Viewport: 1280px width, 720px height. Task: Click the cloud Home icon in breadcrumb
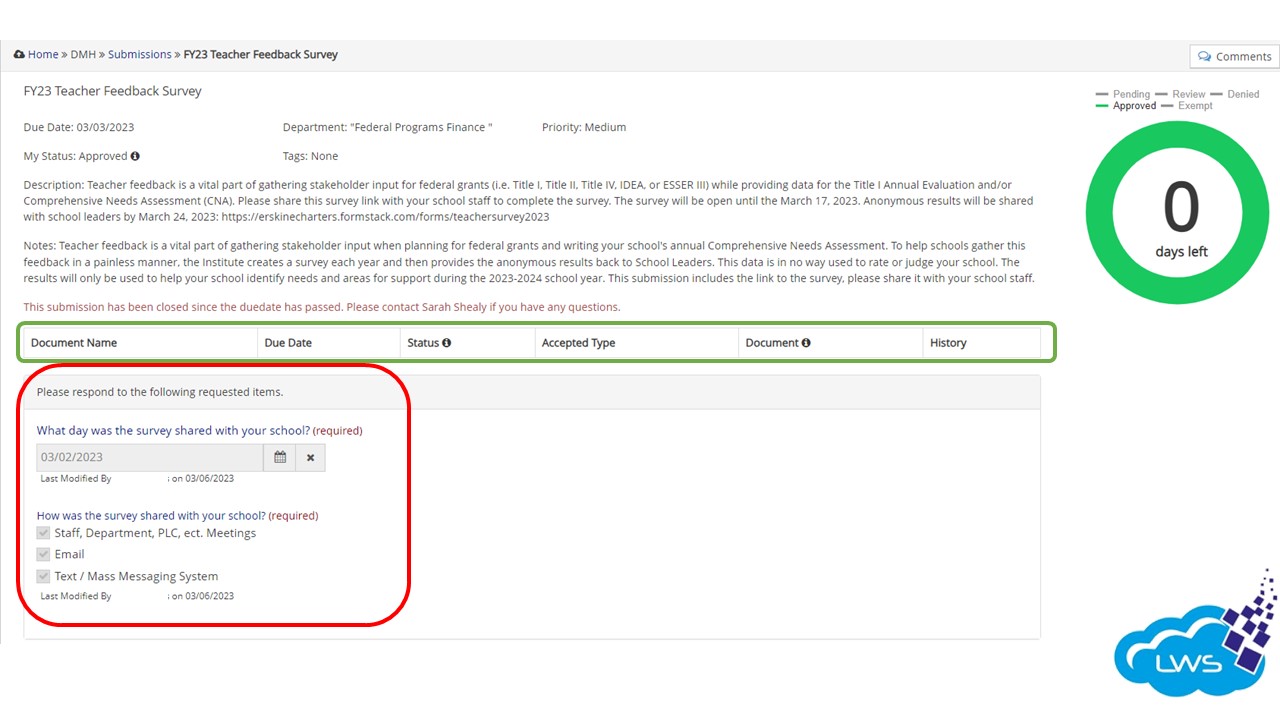click(19, 55)
